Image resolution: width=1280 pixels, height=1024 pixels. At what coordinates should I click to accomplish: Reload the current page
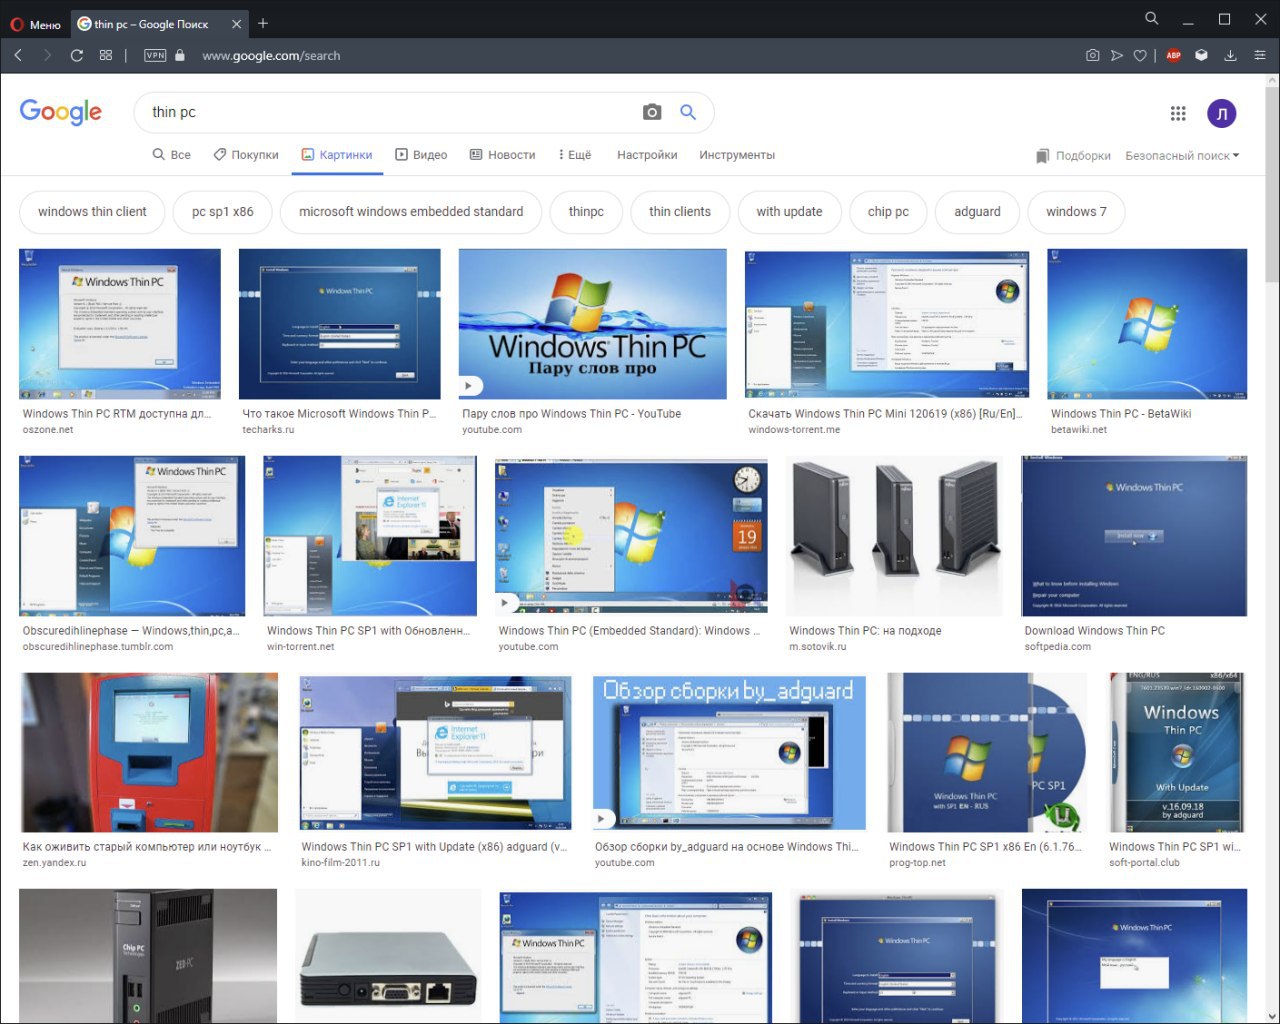pyautogui.click(x=76, y=56)
